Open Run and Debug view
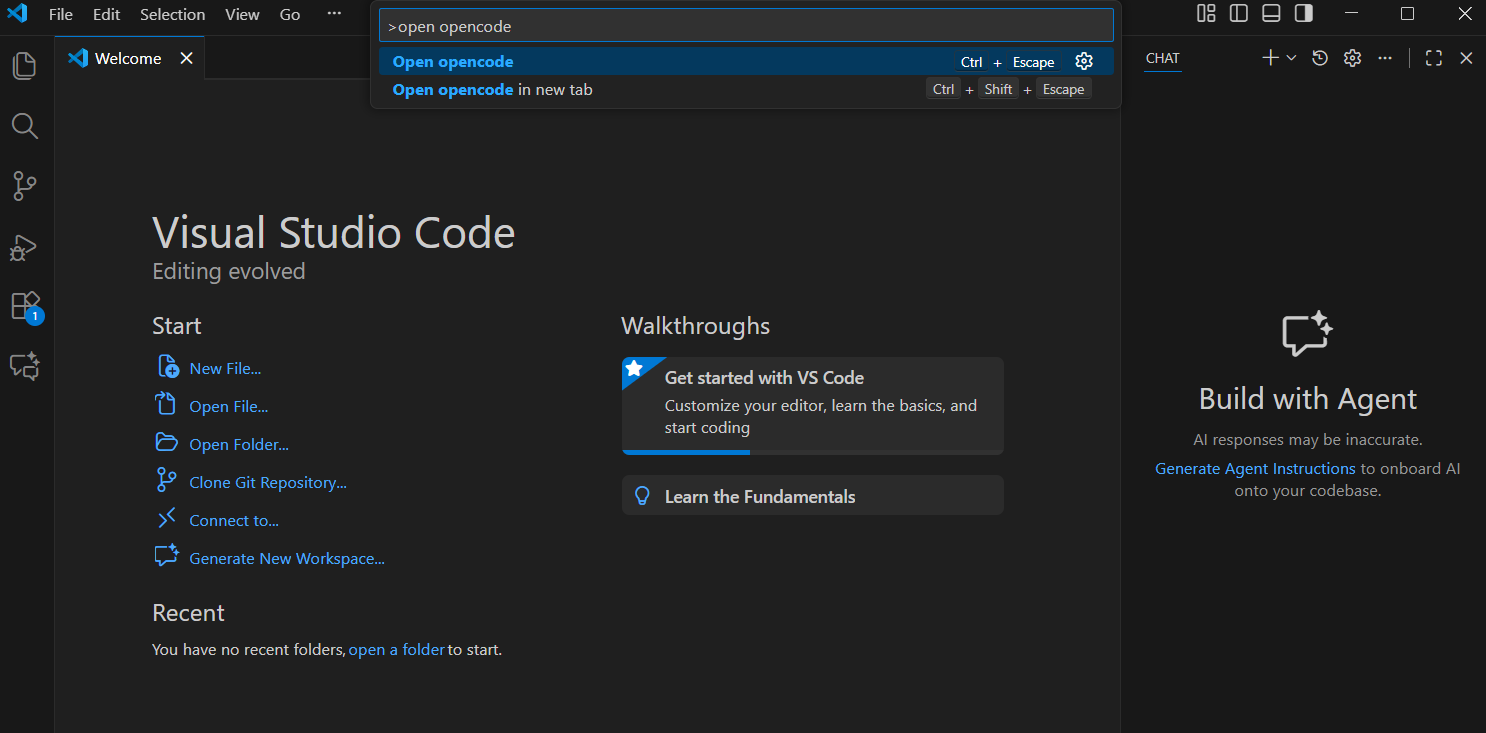The height and width of the screenshot is (733, 1486). [x=24, y=246]
